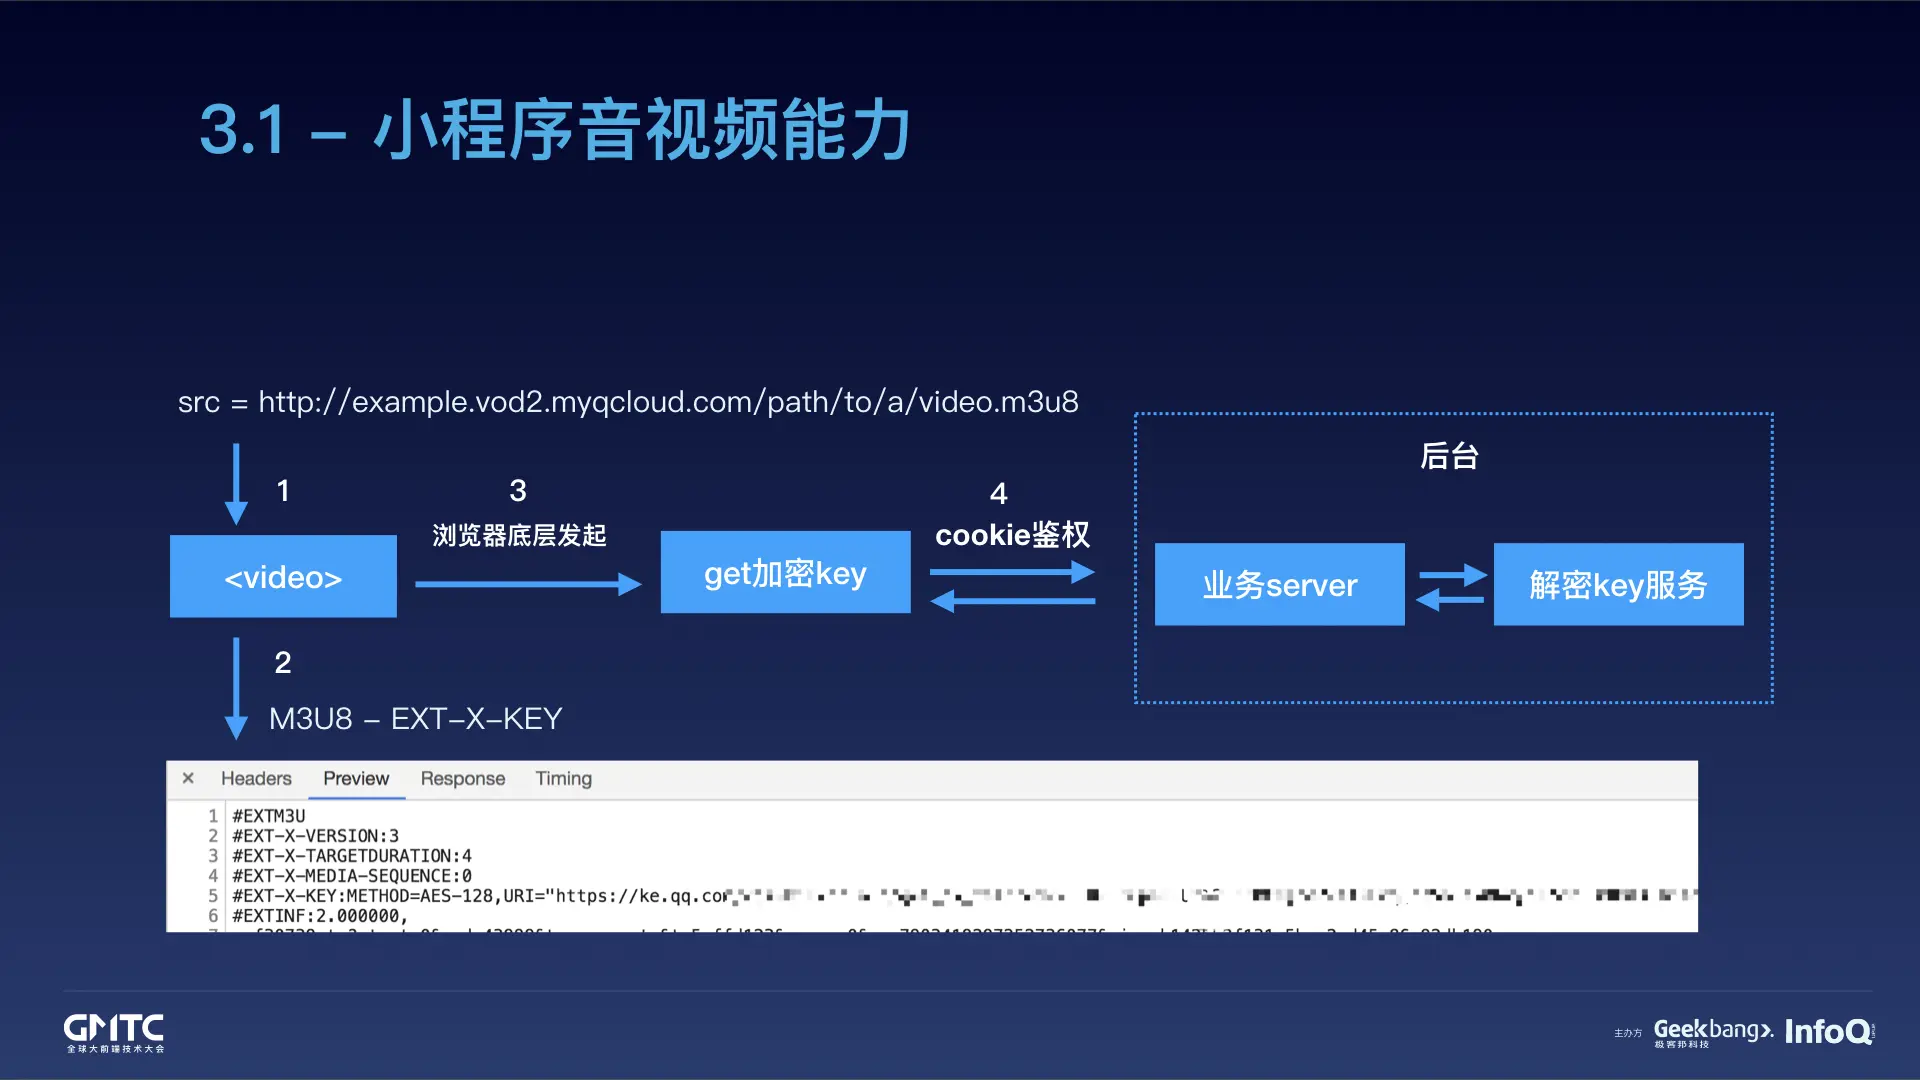Click the 解密key服务 box
1920x1080 pixels.
pyautogui.click(x=1617, y=586)
